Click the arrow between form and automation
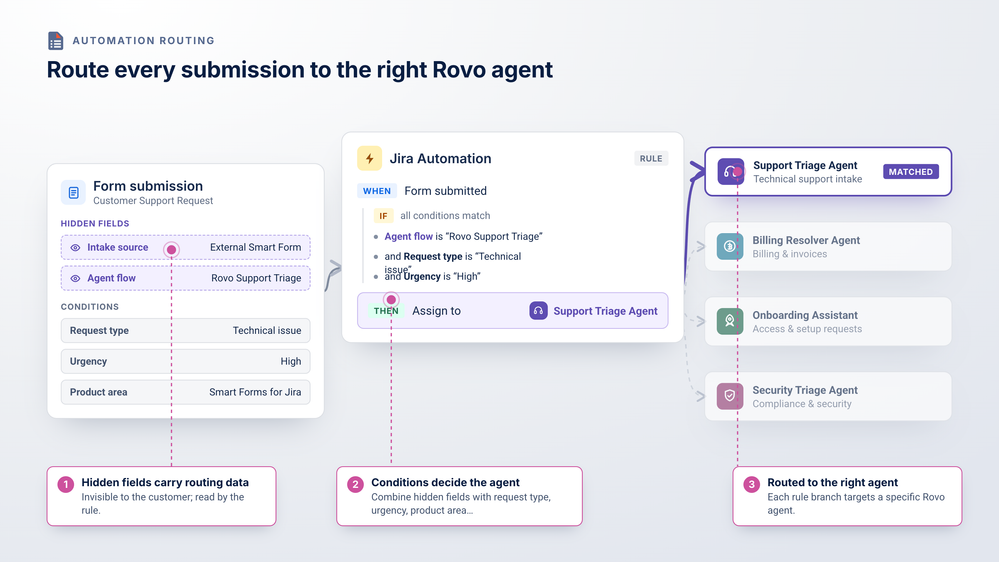The width and height of the screenshot is (999, 562). (333, 274)
